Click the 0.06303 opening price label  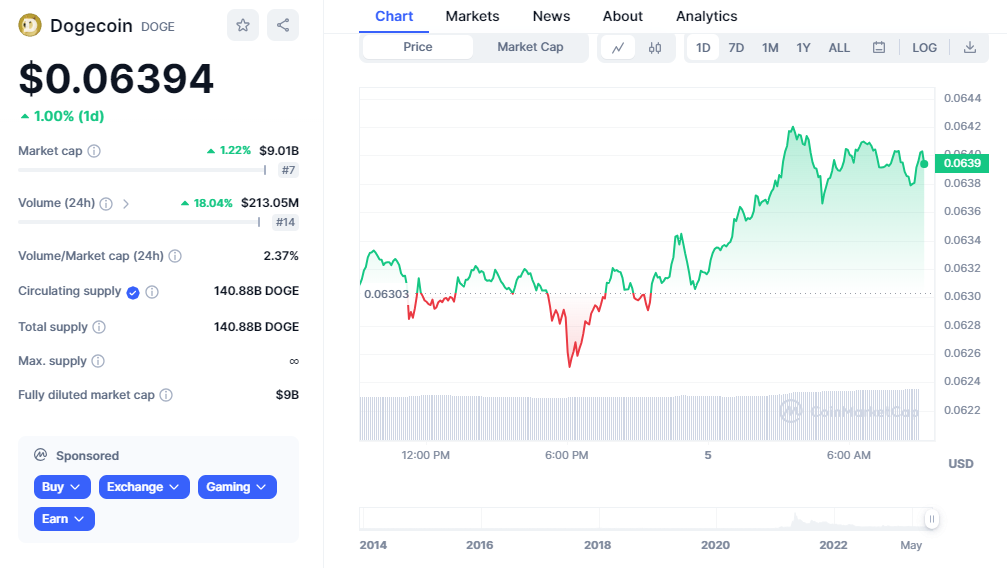point(386,294)
